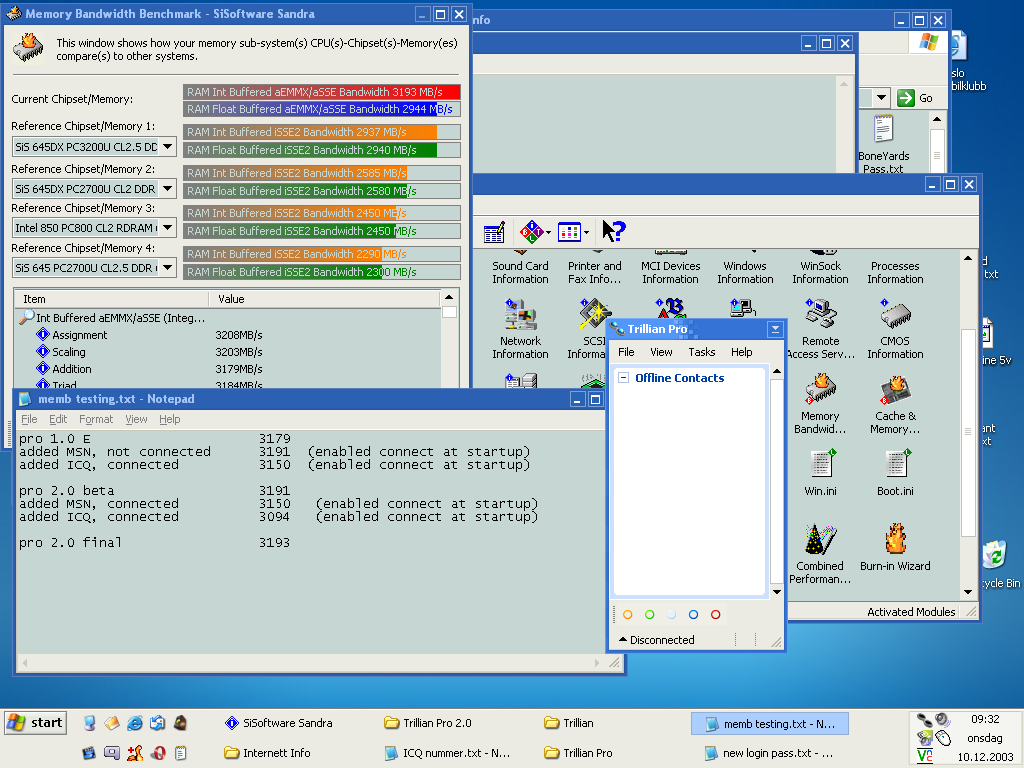
Task: Open the Tasks menu in Trillian Pro
Action: (x=702, y=352)
